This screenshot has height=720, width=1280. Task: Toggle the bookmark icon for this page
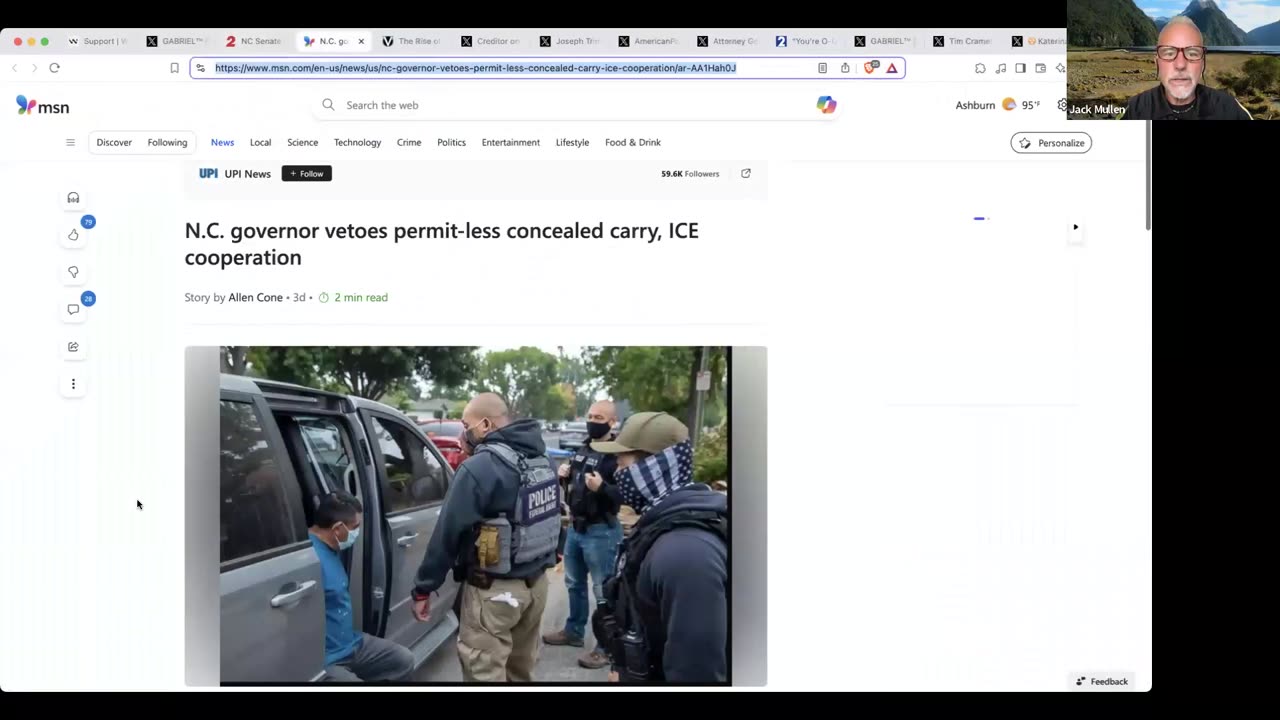[174, 68]
